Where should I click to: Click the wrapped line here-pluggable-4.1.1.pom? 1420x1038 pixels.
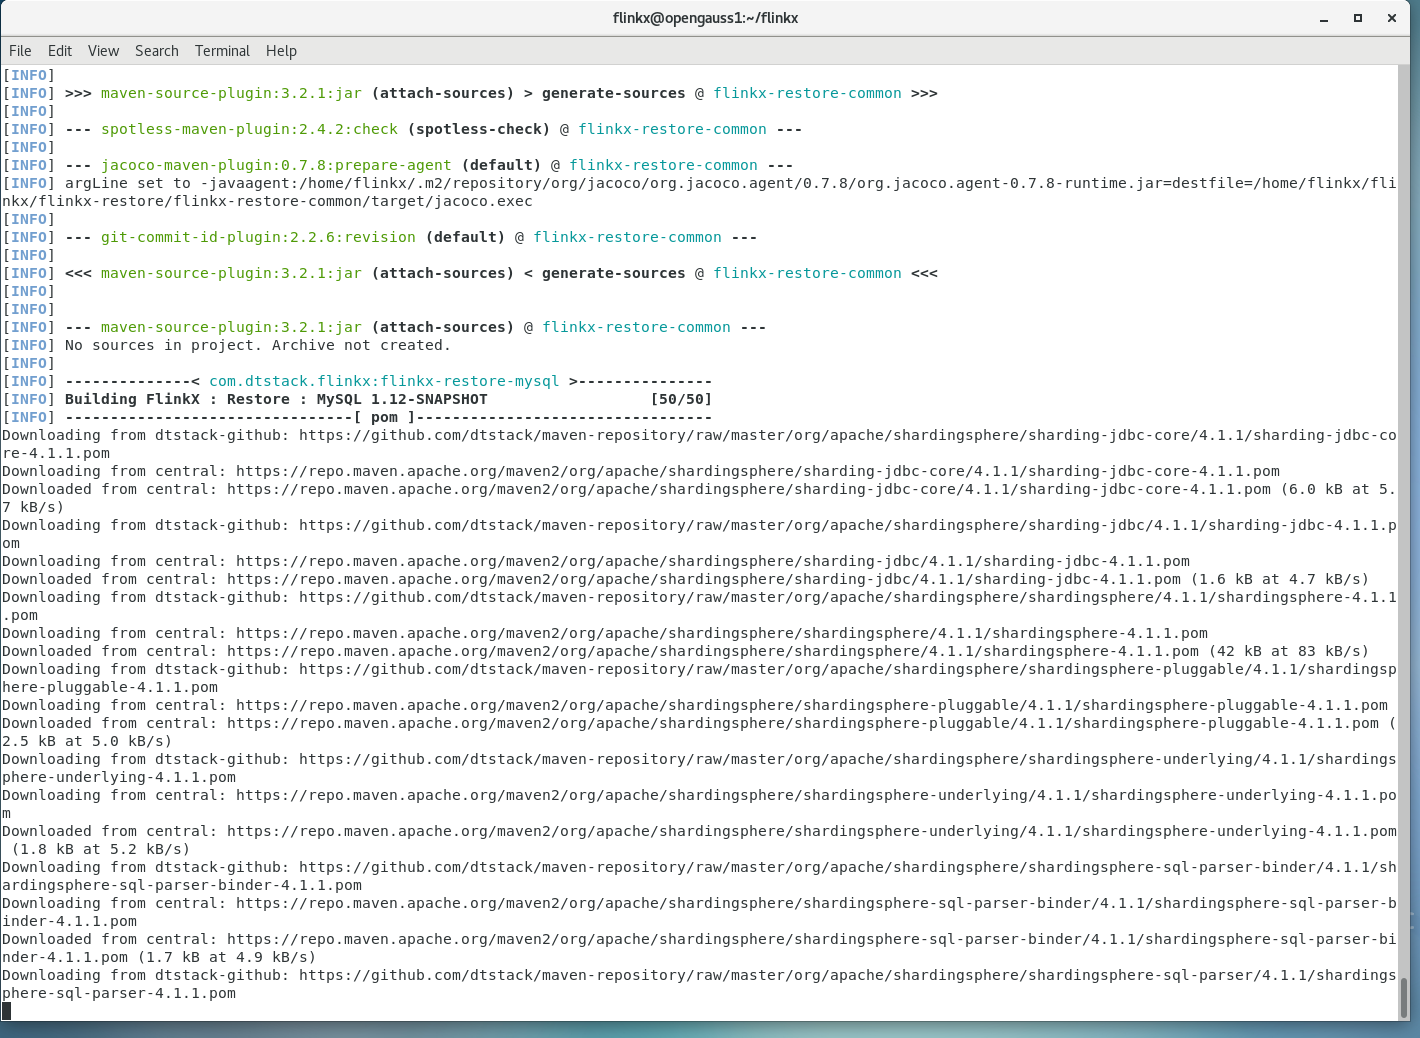pyautogui.click(x=110, y=687)
